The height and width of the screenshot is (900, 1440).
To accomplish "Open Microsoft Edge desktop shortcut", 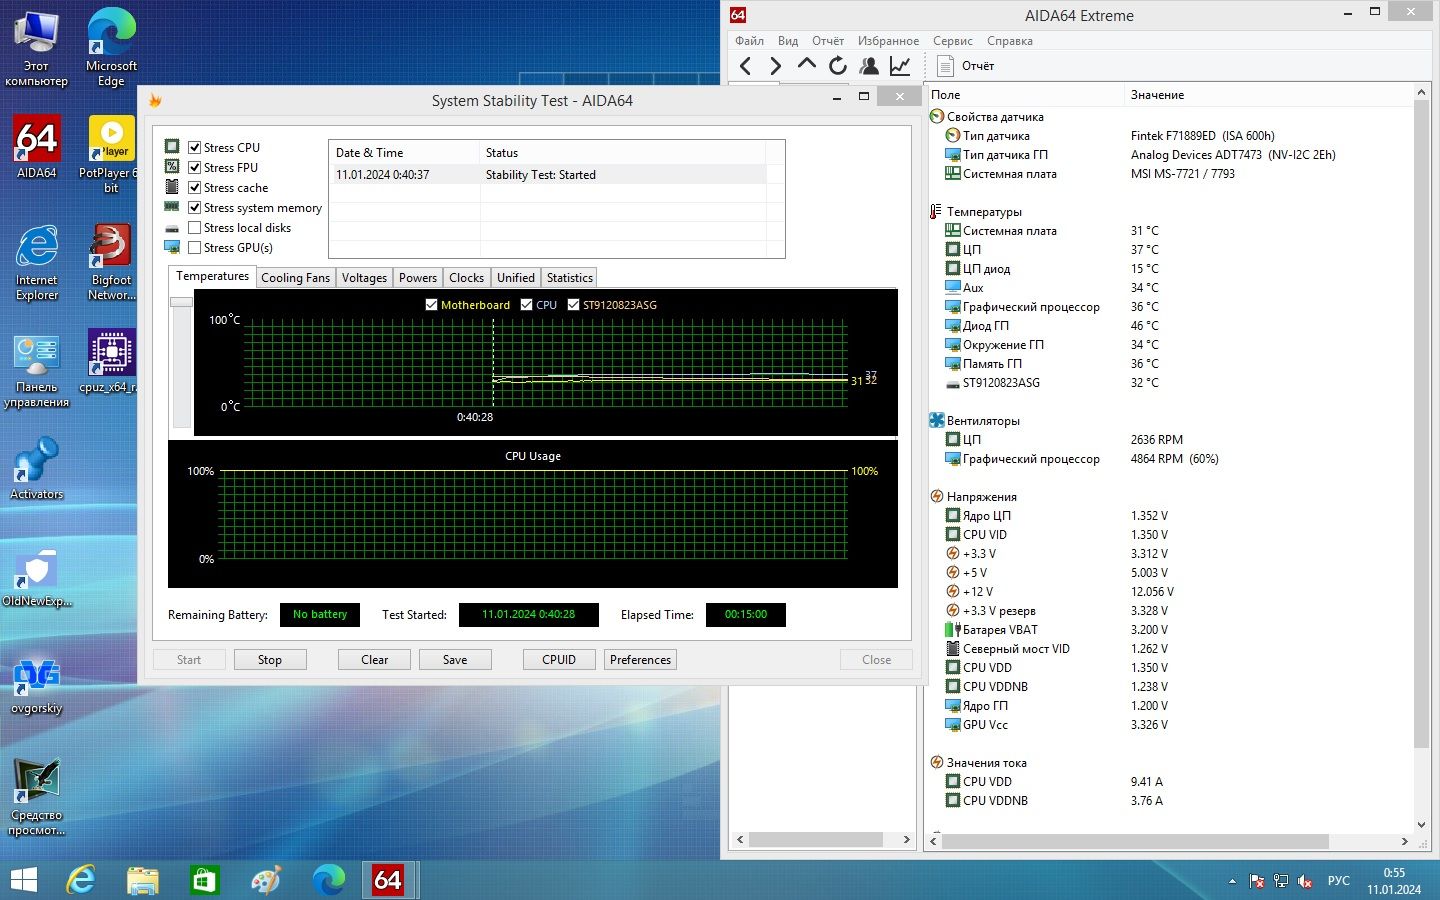I will (111, 48).
